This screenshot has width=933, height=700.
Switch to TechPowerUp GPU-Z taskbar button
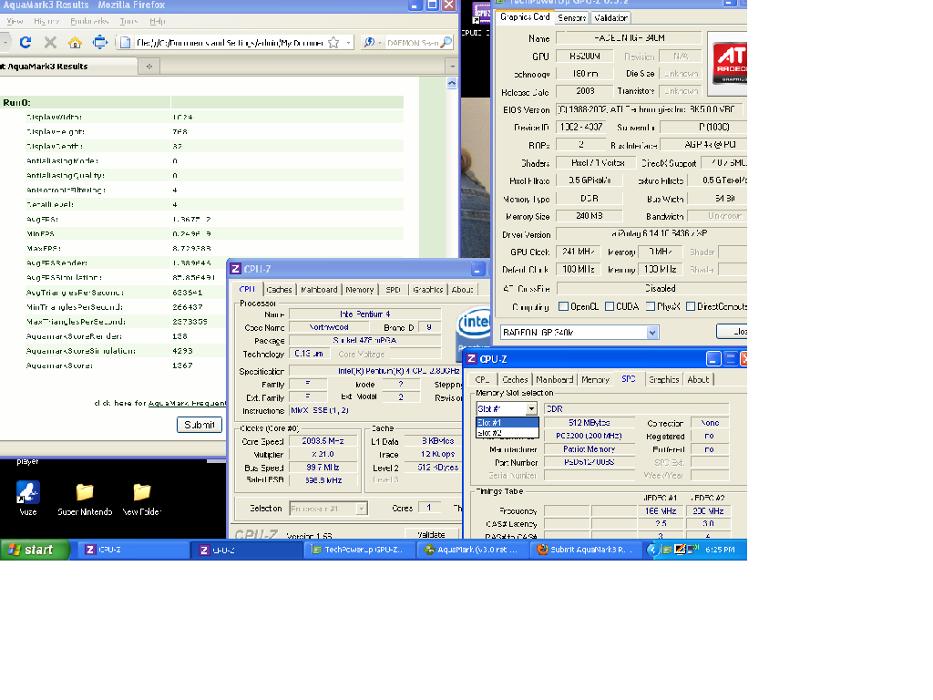359,549
